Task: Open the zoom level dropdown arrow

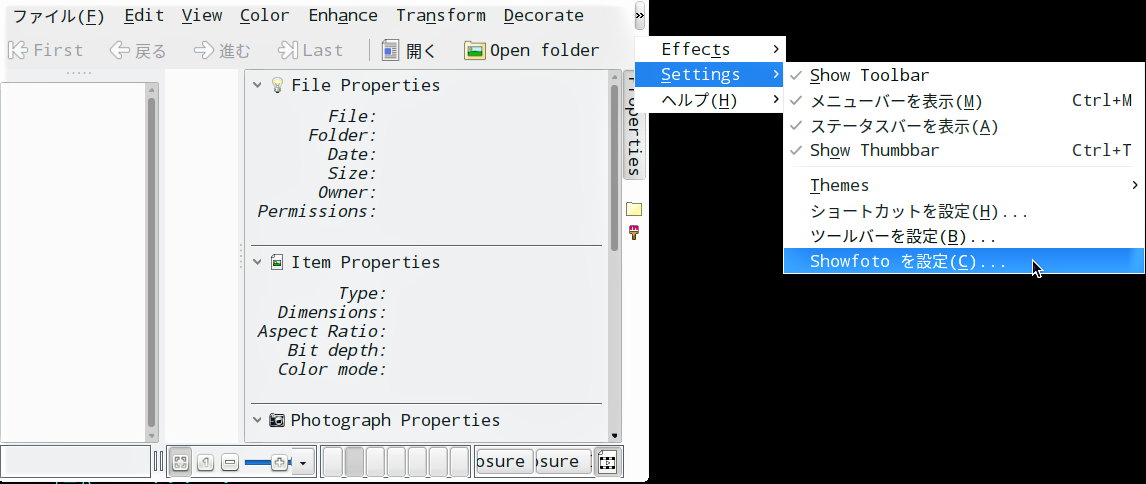Action: pyautogui.click(x=303, y=462)
